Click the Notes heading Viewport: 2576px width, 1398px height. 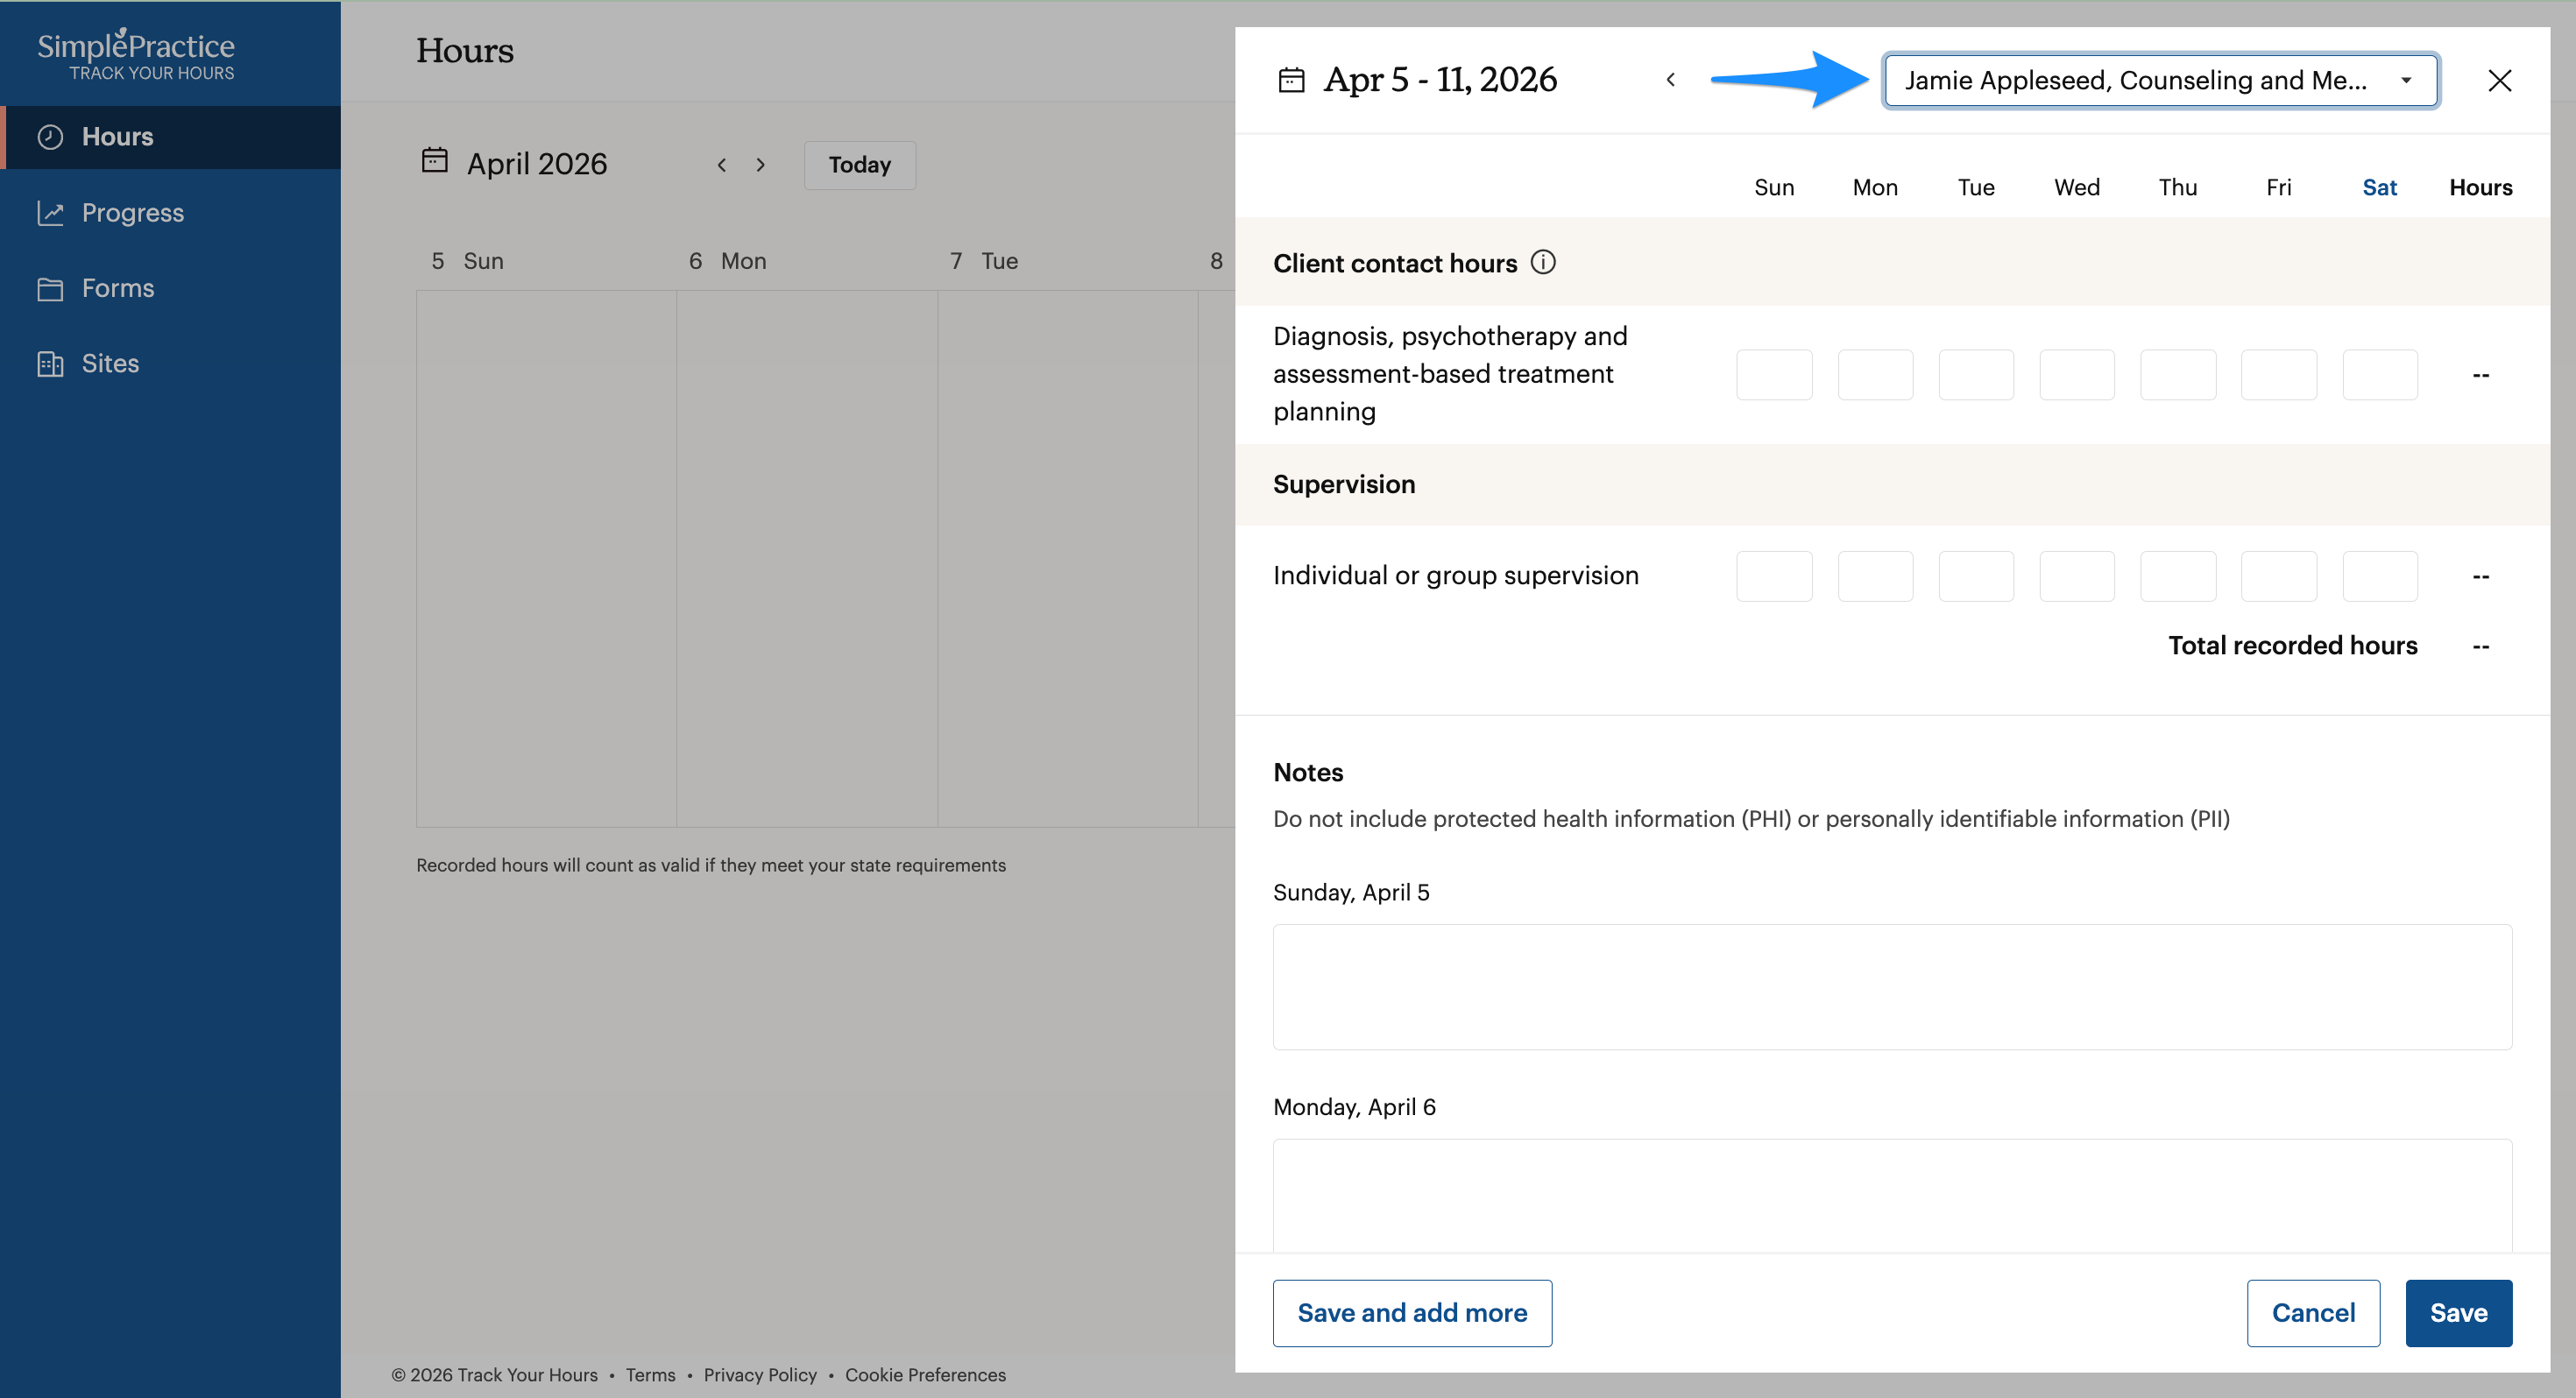click(x=1308, y=772)
